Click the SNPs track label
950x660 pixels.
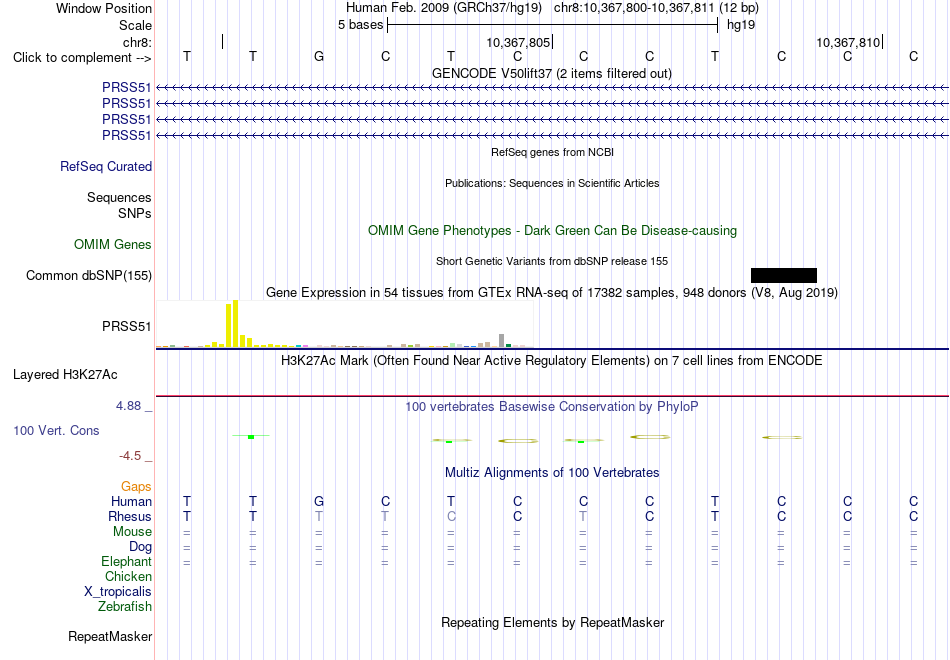point(135,213)
